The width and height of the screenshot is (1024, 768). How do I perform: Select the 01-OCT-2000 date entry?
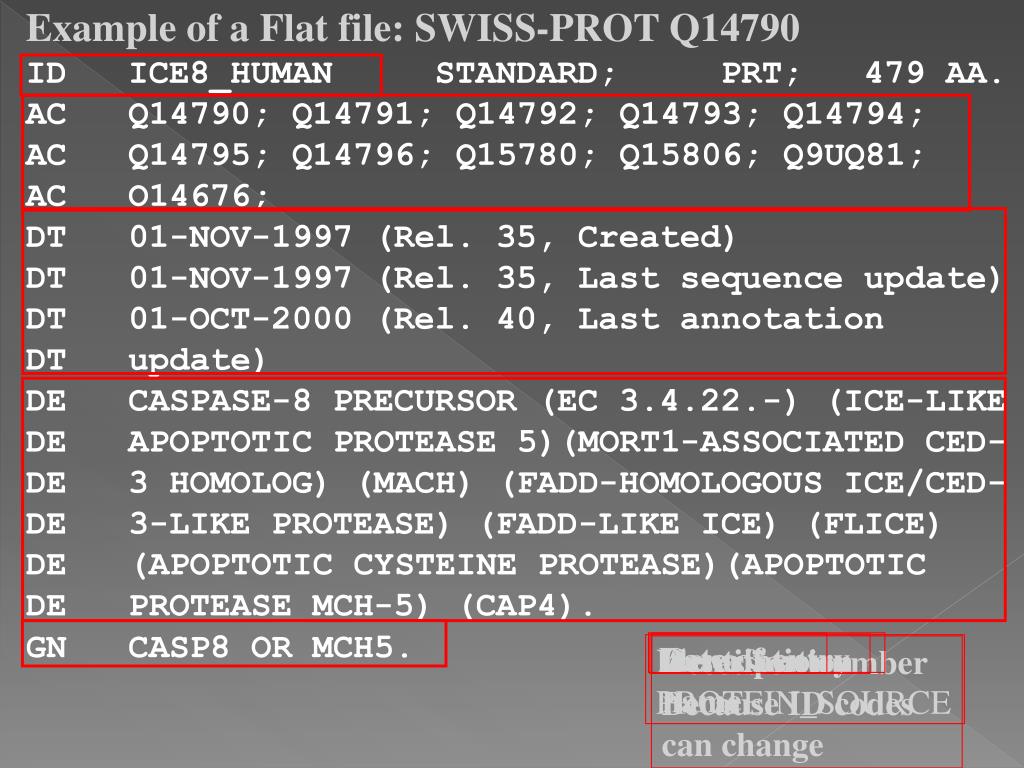pyautogui.click(x=240, y=319)
